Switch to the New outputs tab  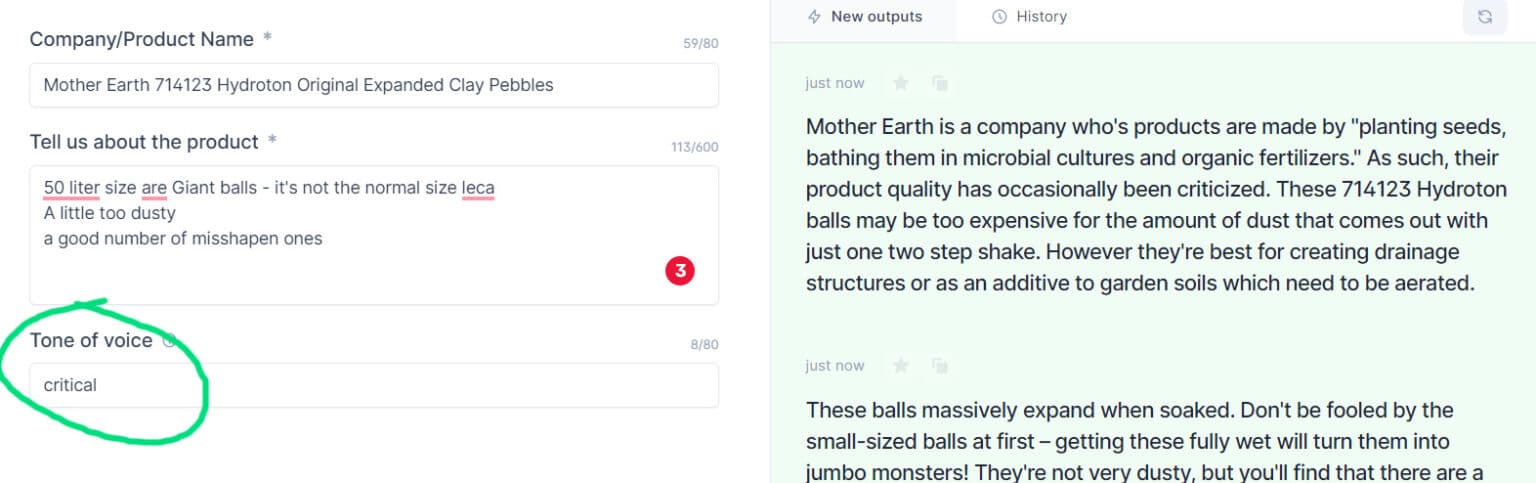[864, 17]
